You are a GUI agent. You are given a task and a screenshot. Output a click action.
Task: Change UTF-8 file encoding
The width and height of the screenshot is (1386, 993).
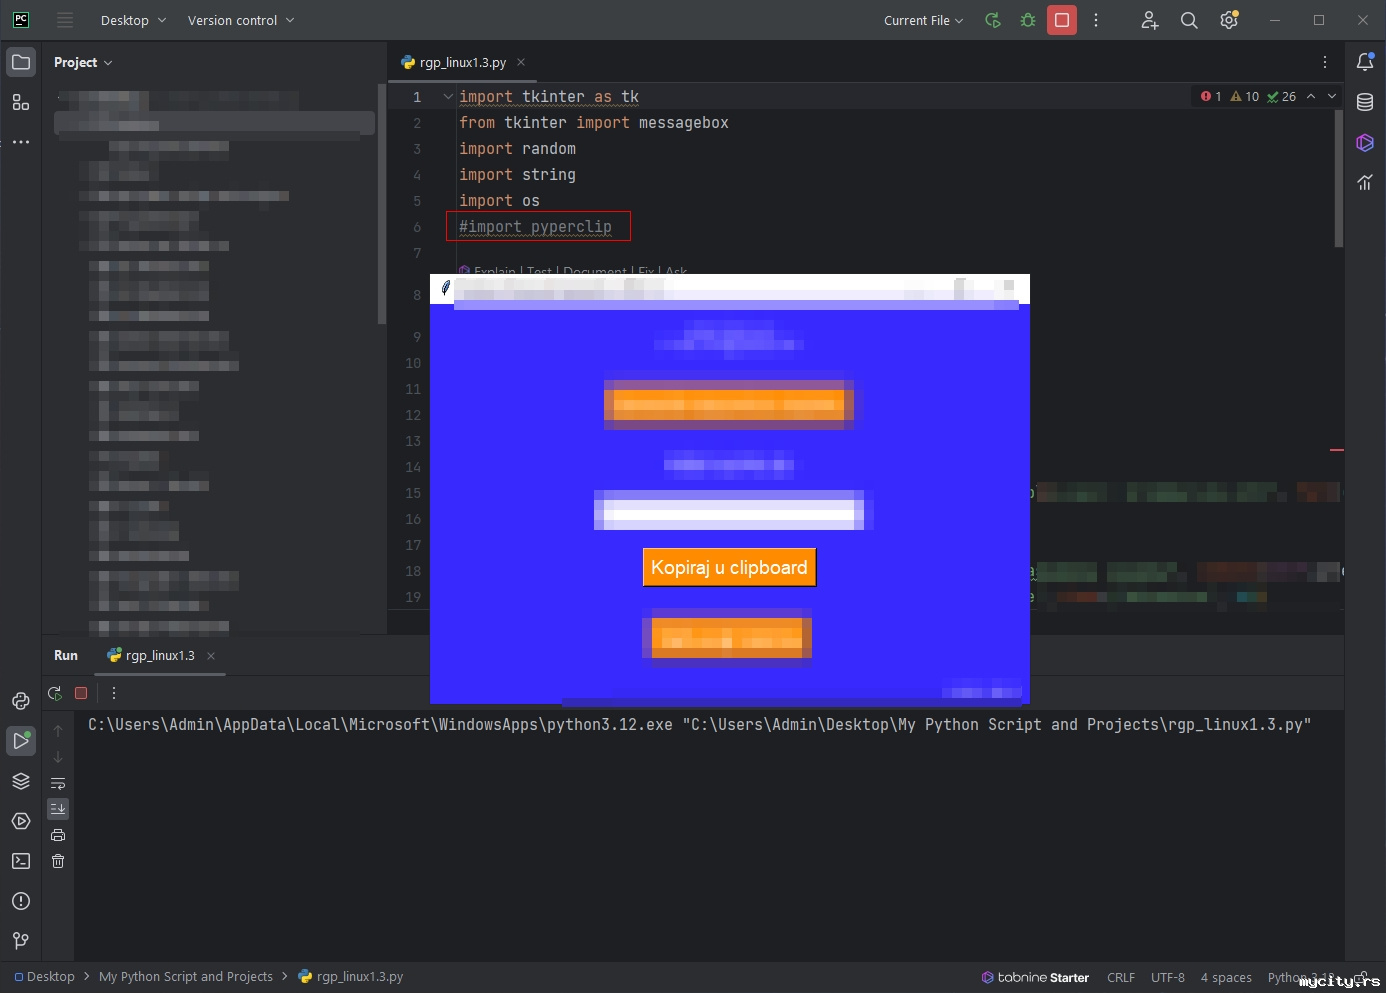[x=1168, y=977]
